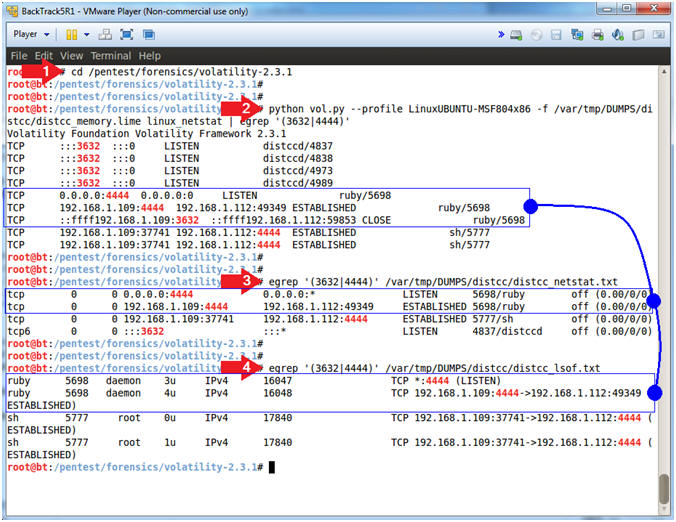Screen dimensions: 676x522
Task: Click the '0.0.0.0:4444' address in volatility output
Action: 94,196
